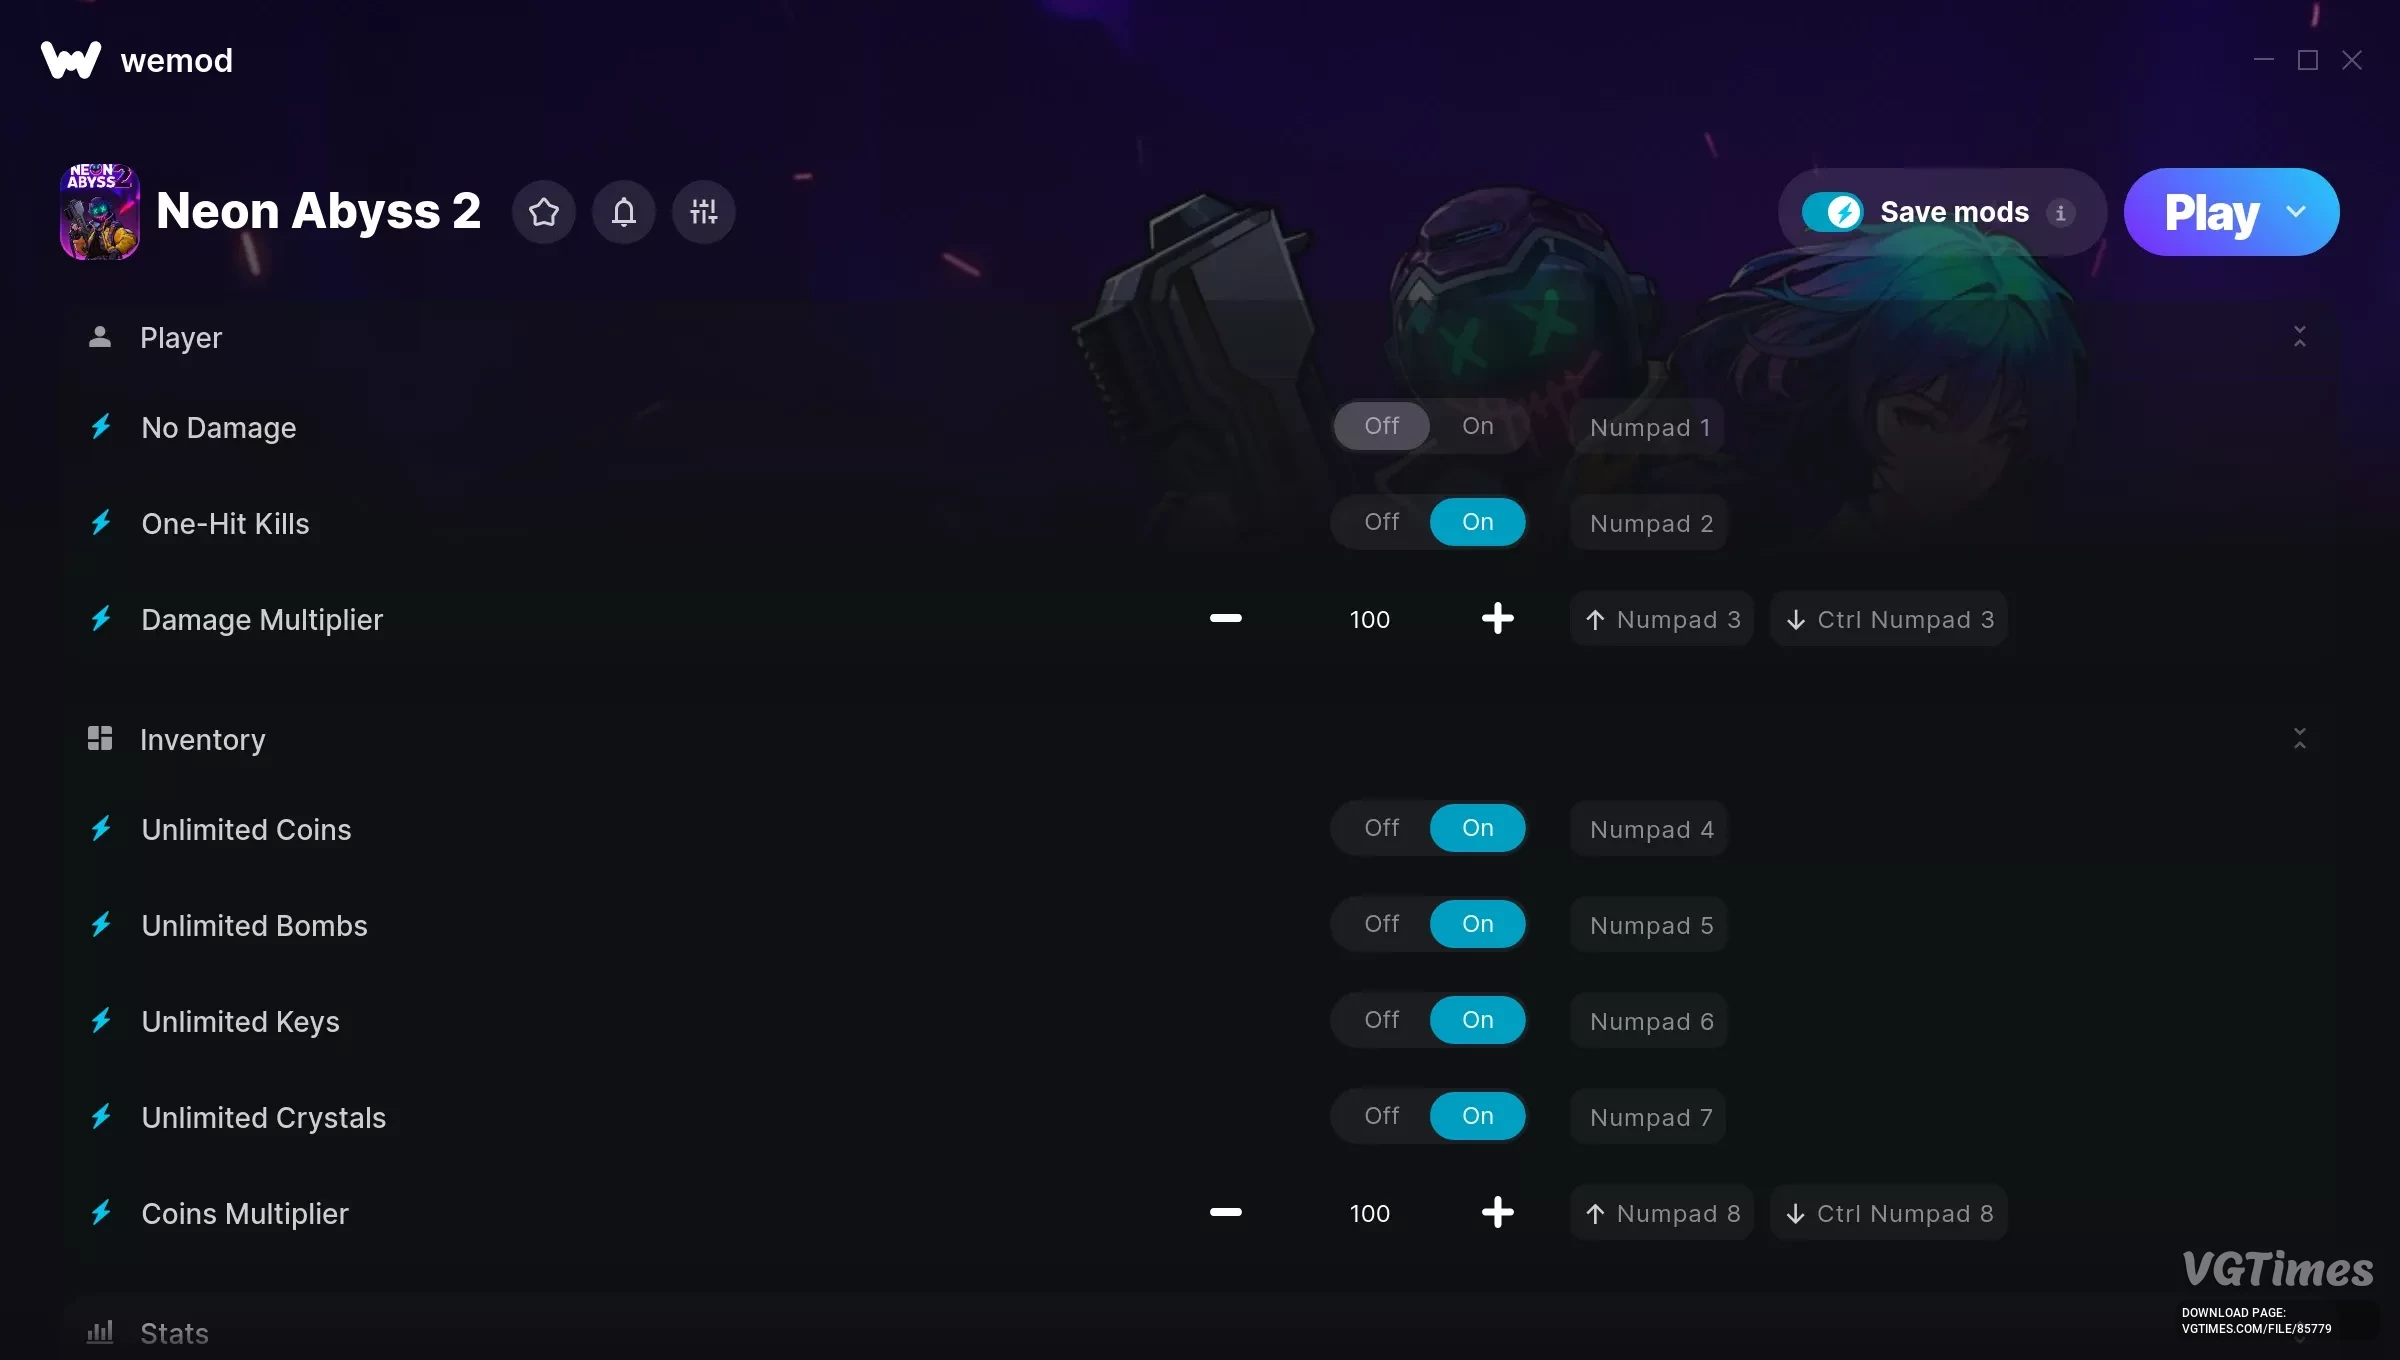Turn off One-Hit Kills mod
2400x1360 pixels.
[x=1382, y=522]
